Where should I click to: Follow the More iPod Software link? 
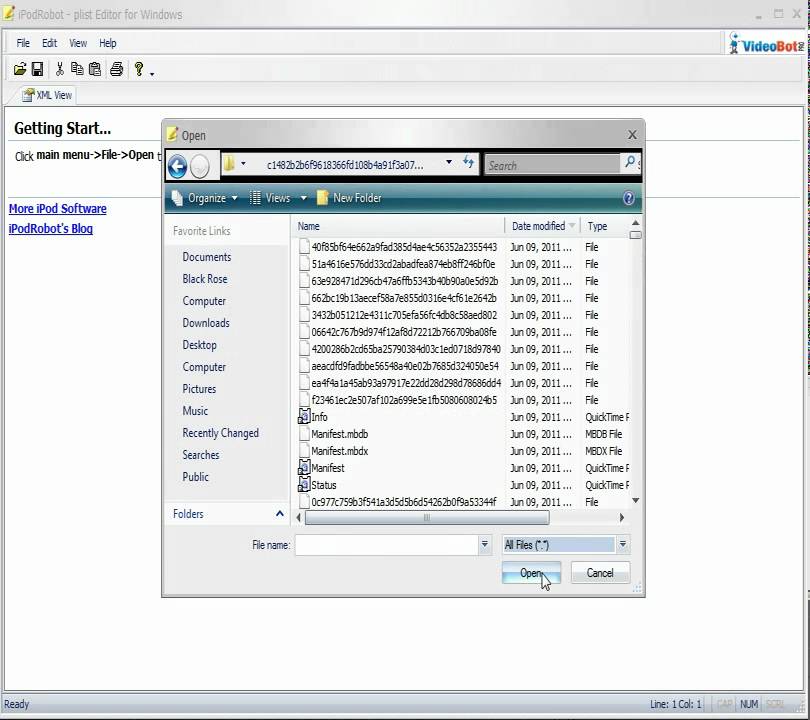(57, 209)
